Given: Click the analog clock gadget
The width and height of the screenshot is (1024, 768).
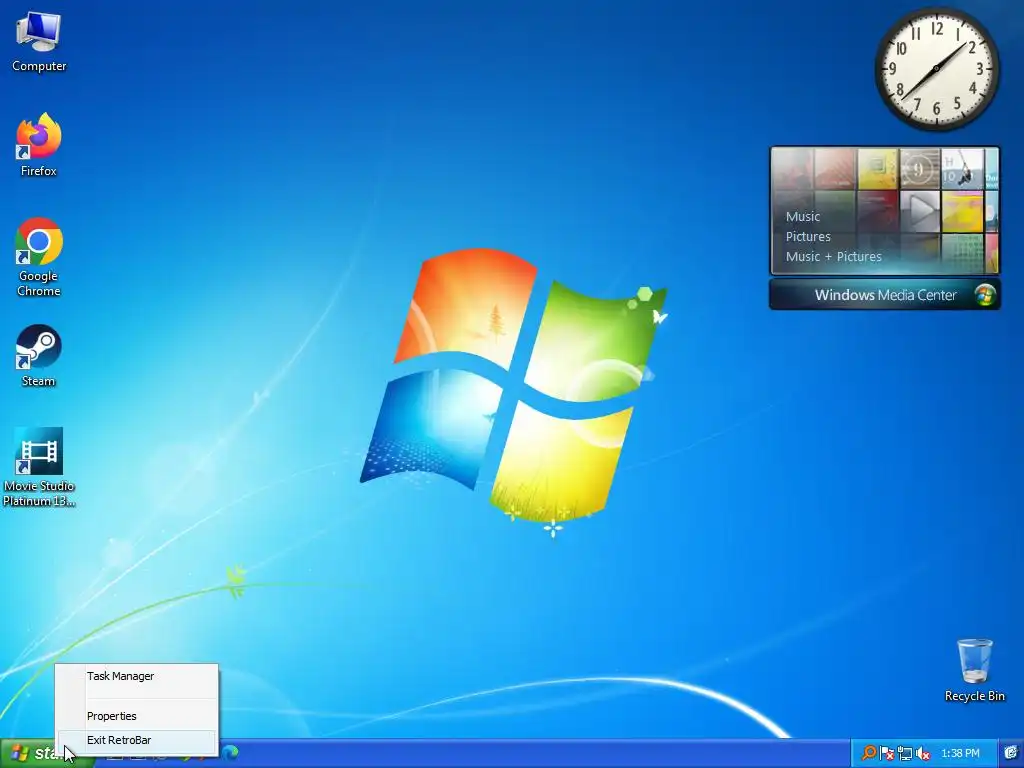Looking at the screenshot, I should click(936, 69).
